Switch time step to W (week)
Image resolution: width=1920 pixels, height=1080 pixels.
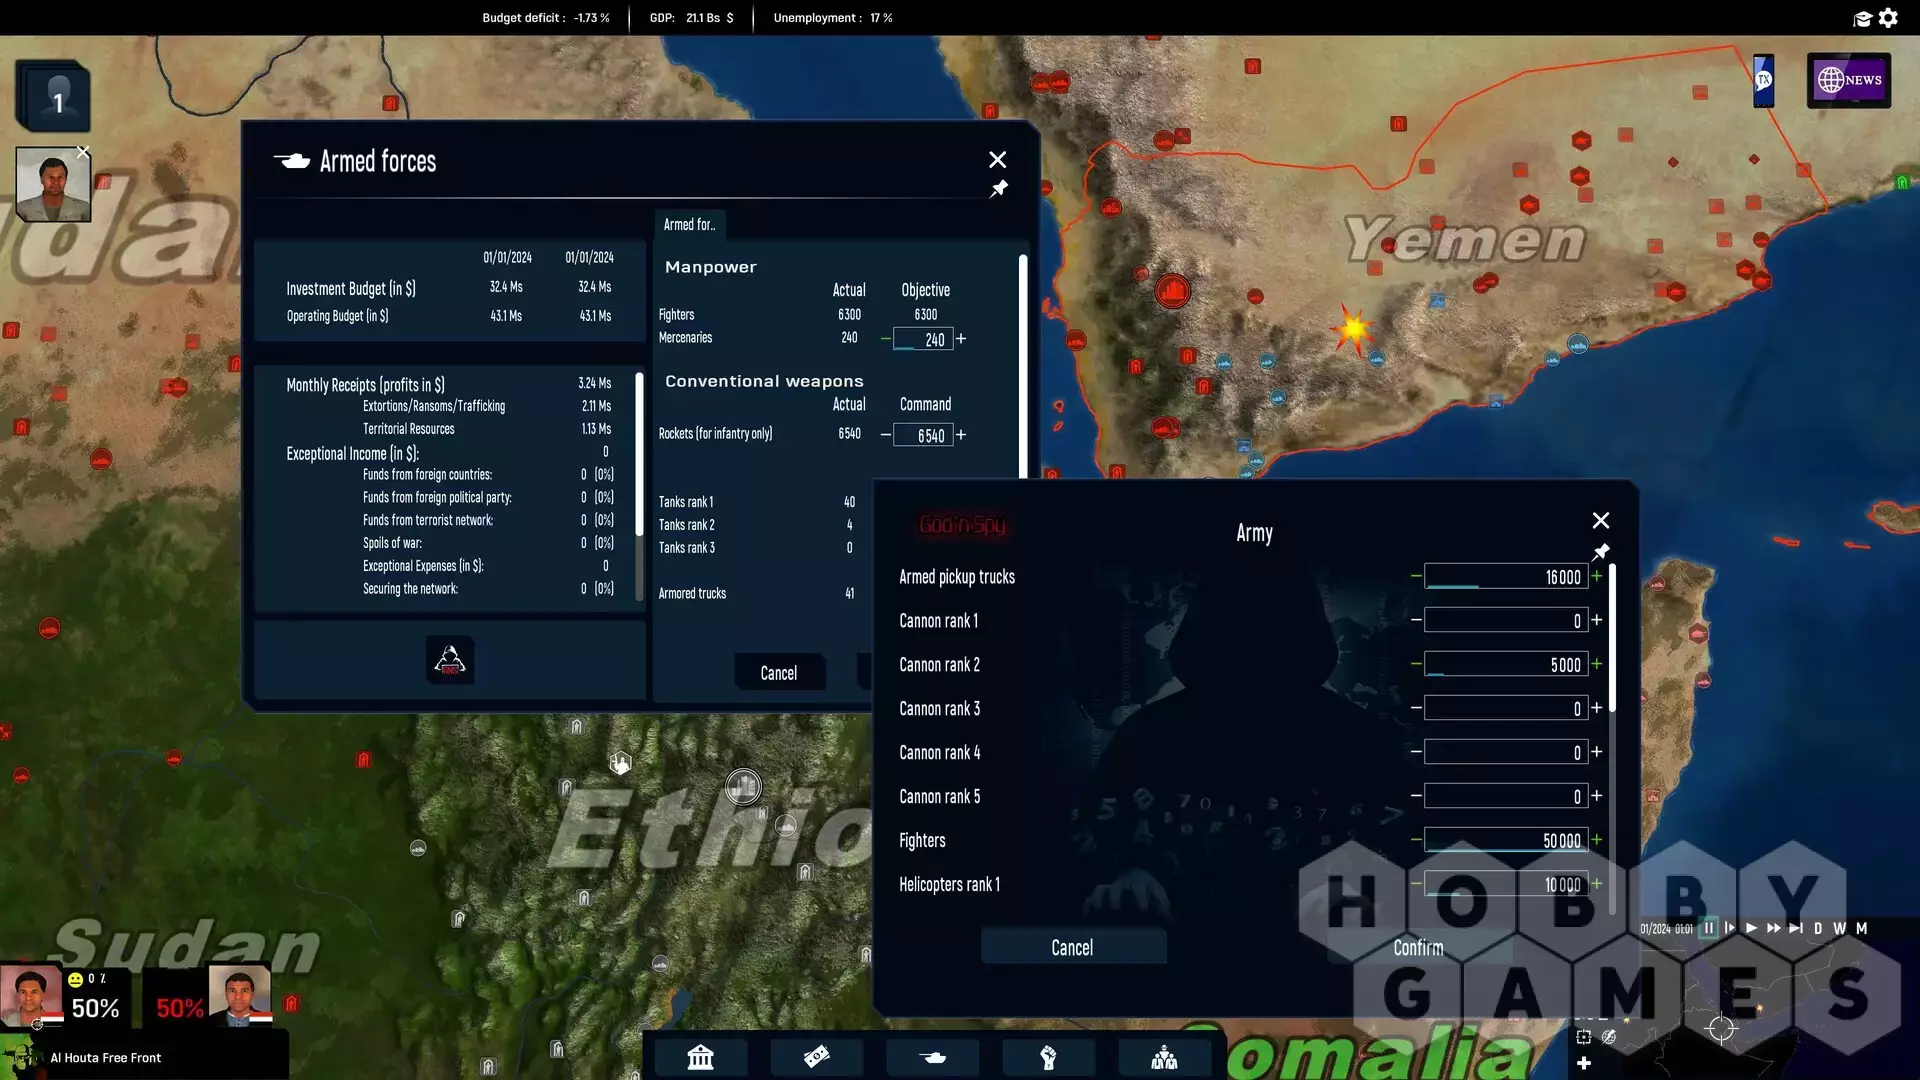coord(1839,928)
